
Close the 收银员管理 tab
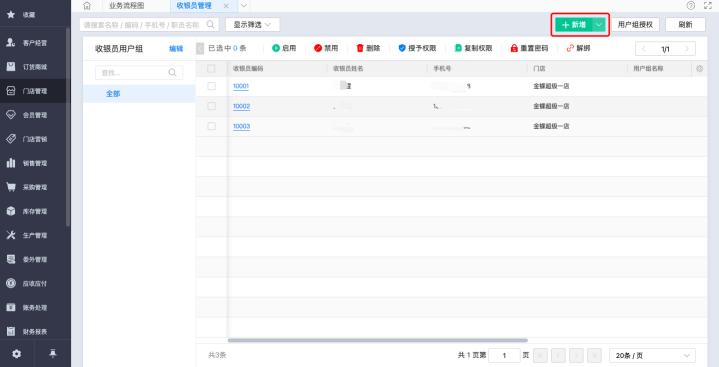click(x=226, y=6)
